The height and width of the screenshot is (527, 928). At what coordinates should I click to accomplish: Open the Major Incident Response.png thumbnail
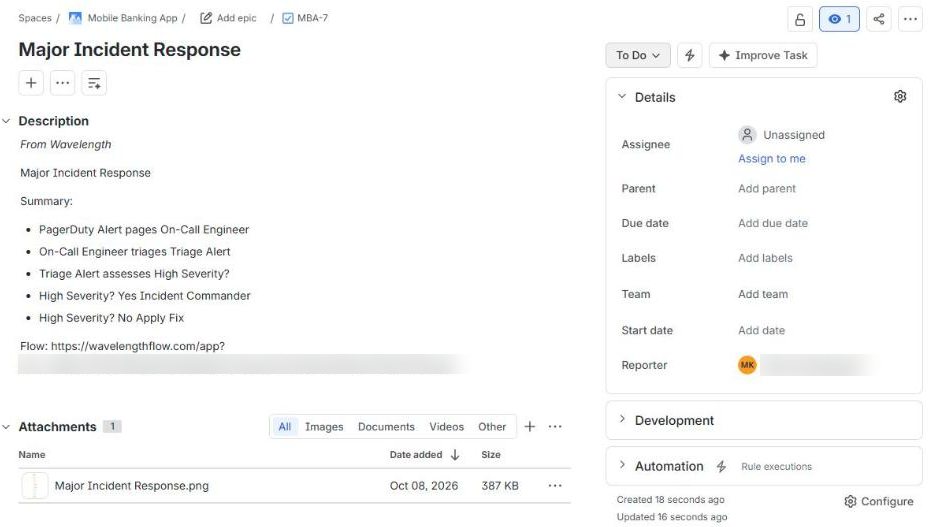[x=34, y=486]
